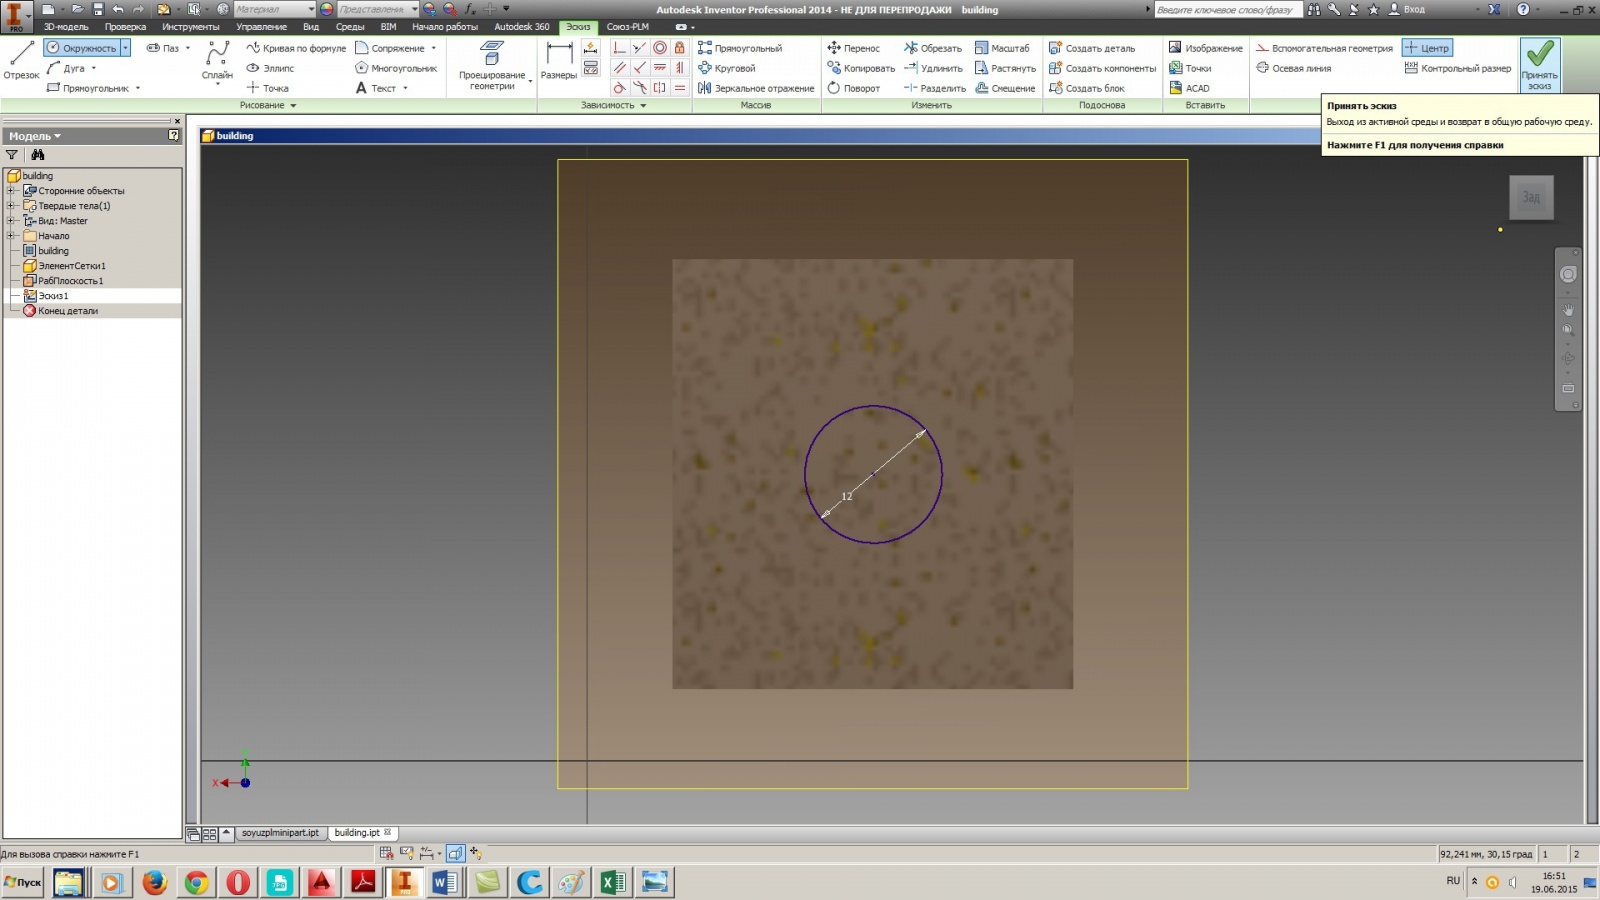The height and width of the screenshot is (900, 1600).
Task: Open the Вид ribbon tab
Action: click(x=311, y=27)
